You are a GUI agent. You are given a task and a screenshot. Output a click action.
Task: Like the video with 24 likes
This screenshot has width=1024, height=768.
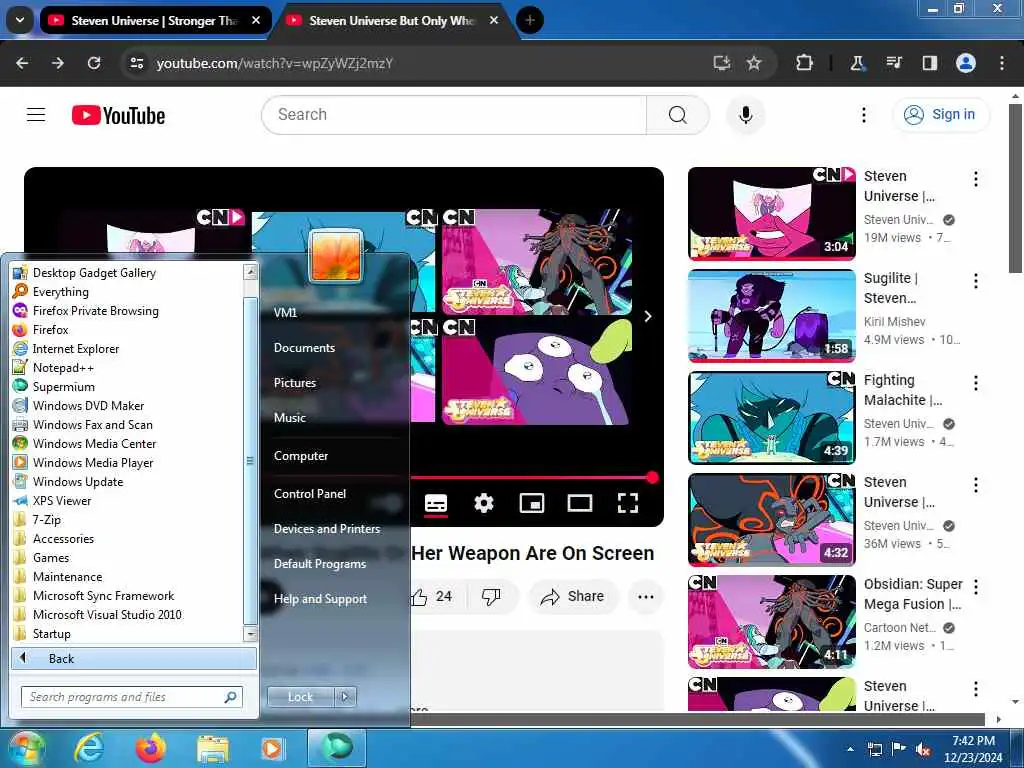[432, 596]
